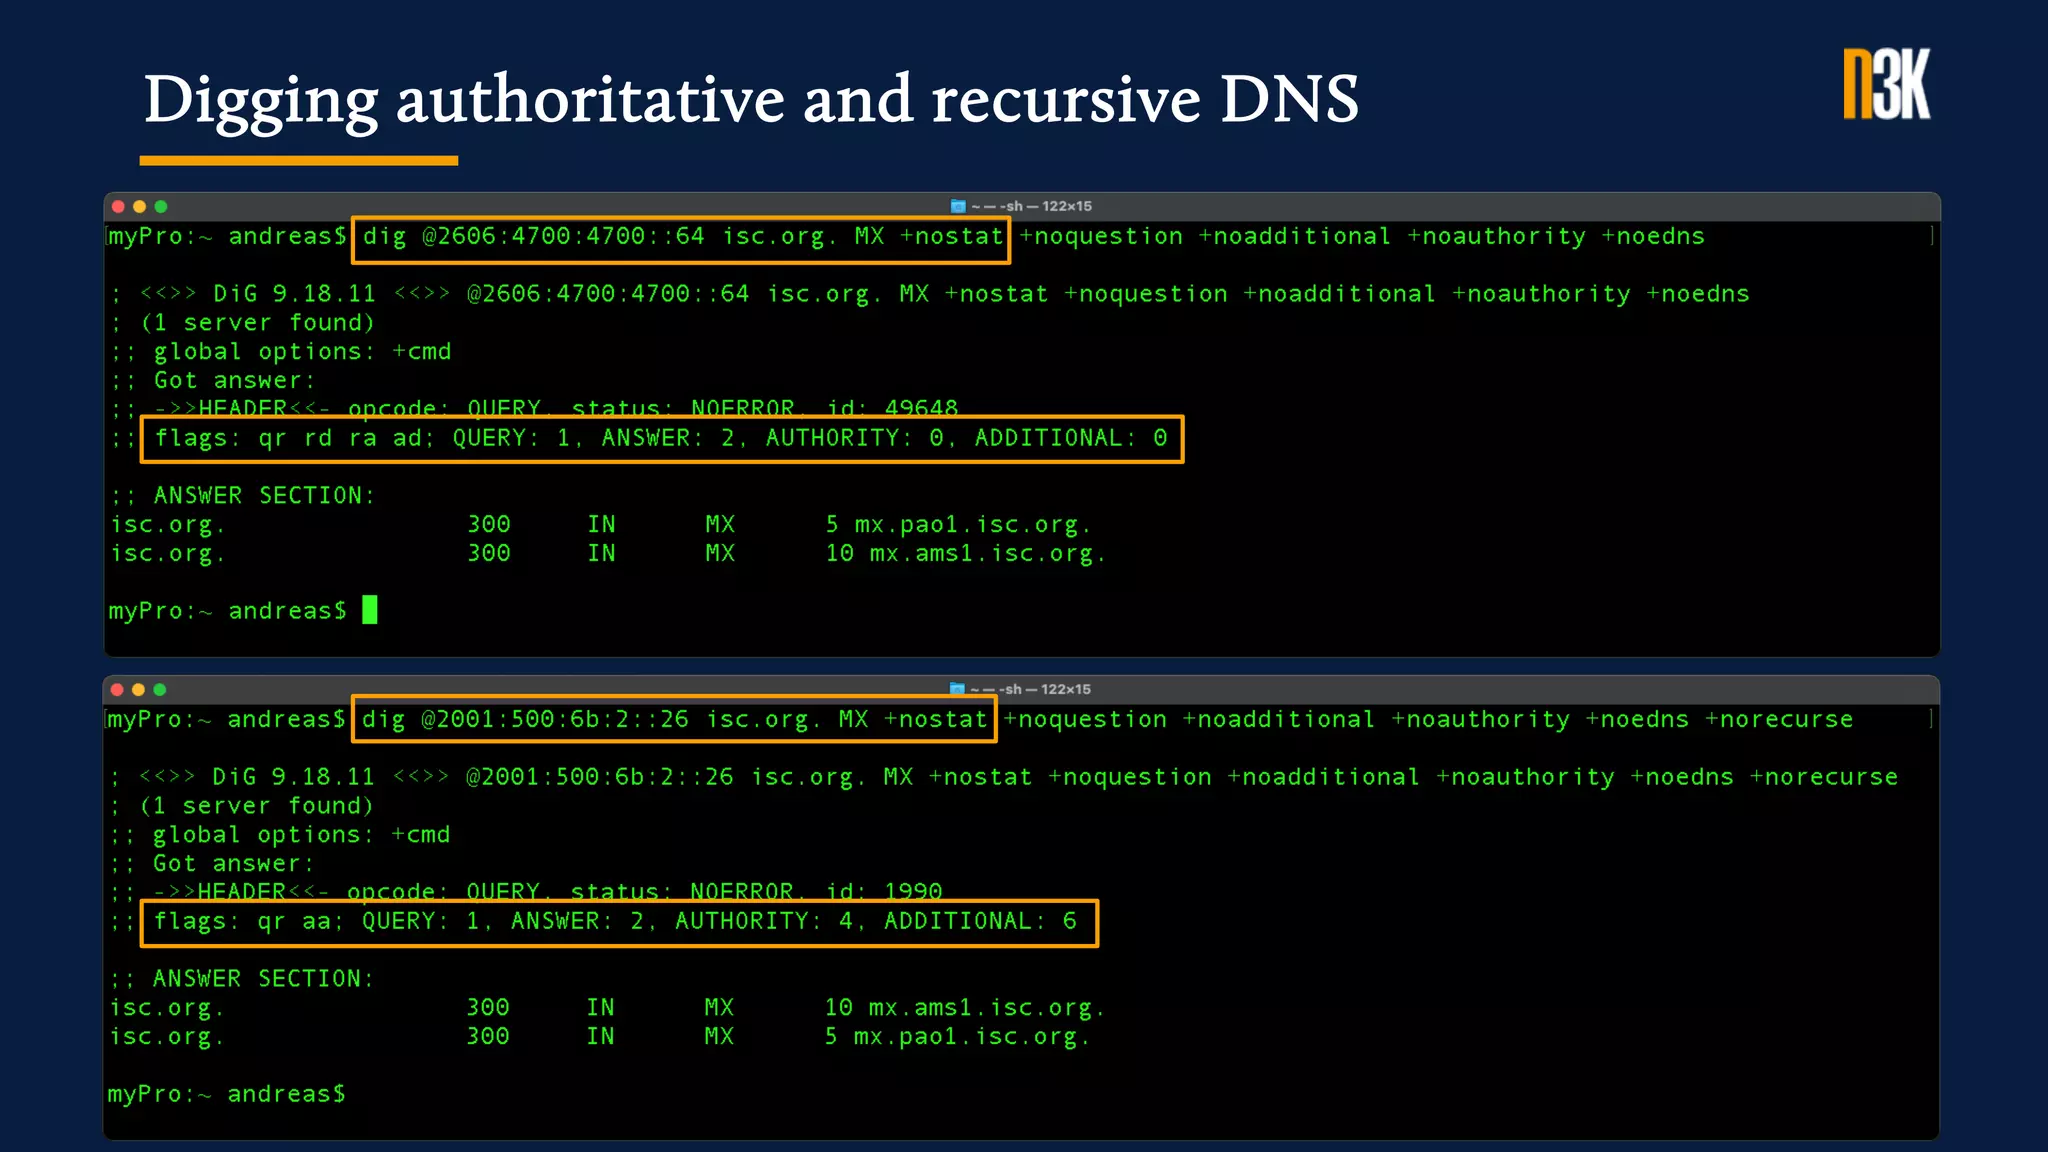This screenshot has height=1152, width=2048.
Task: Click the folder icon in lower terminal title
Action: 957,689
